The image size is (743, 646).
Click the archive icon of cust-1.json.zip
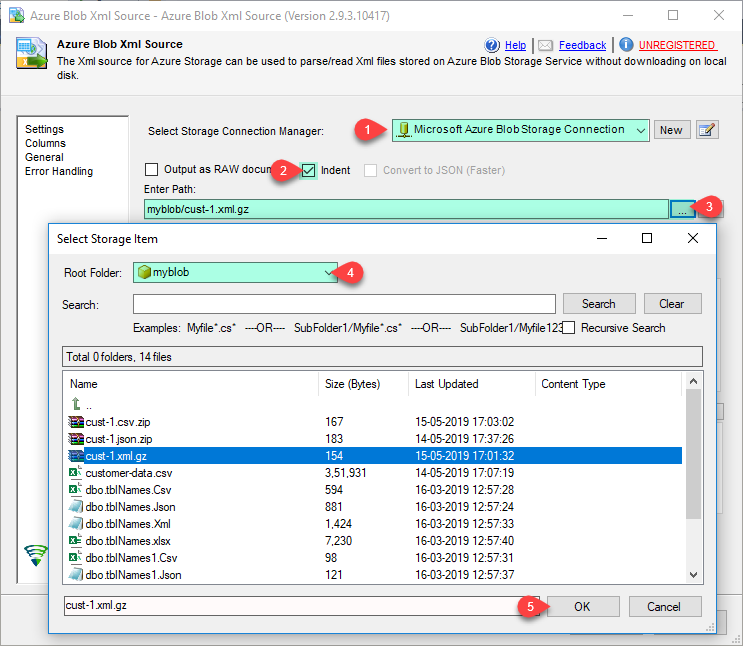click(76, 439)
